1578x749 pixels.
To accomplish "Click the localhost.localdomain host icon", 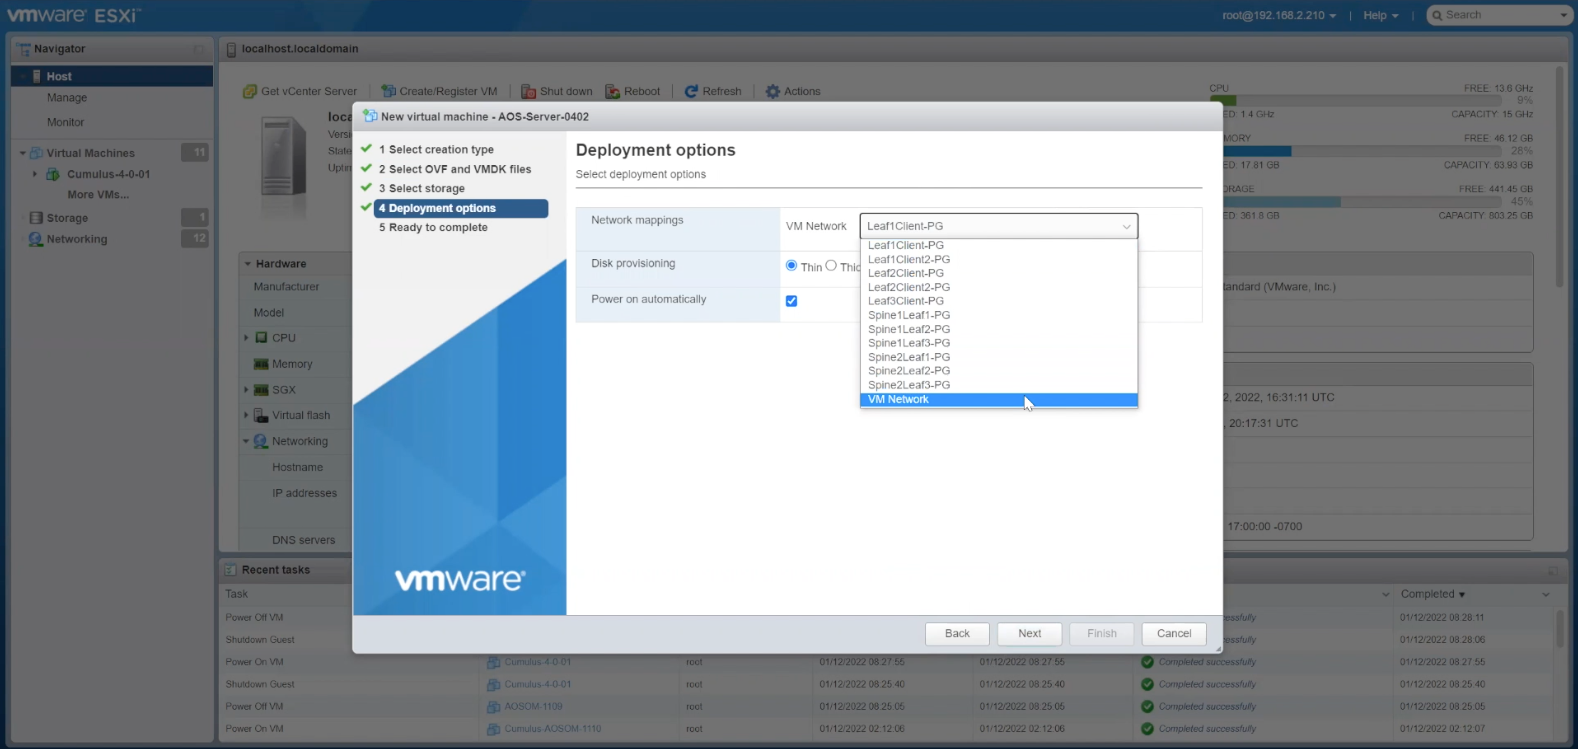I will 232,49.
